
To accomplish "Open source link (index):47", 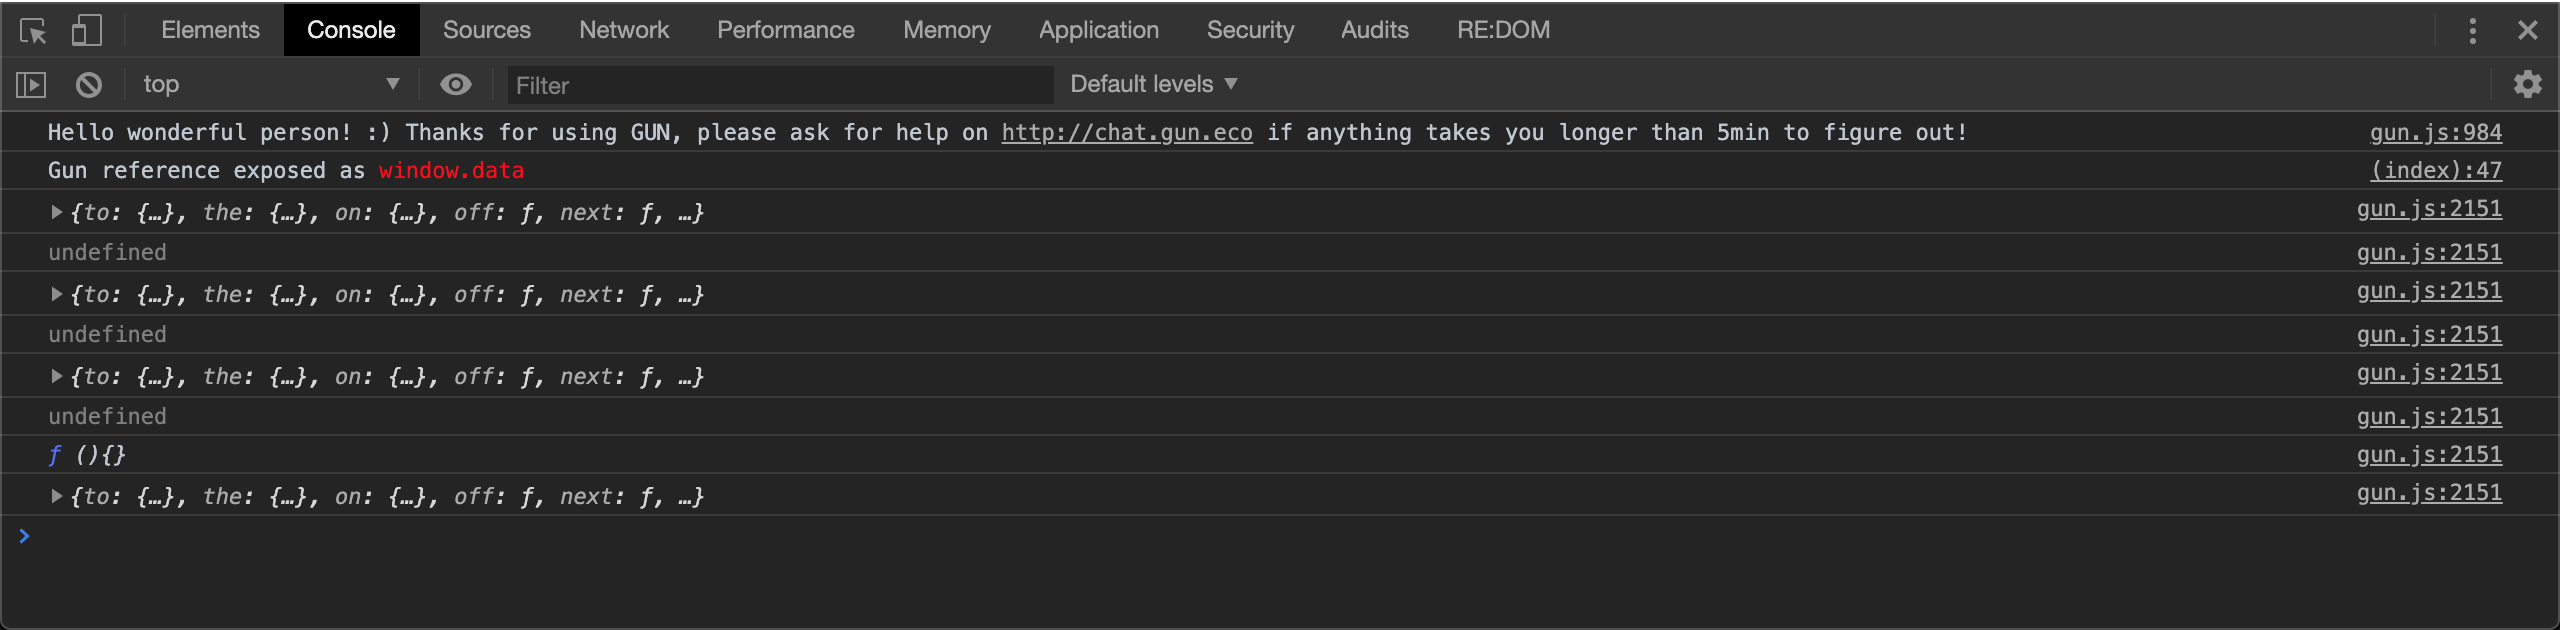I will coord(2436,171).
